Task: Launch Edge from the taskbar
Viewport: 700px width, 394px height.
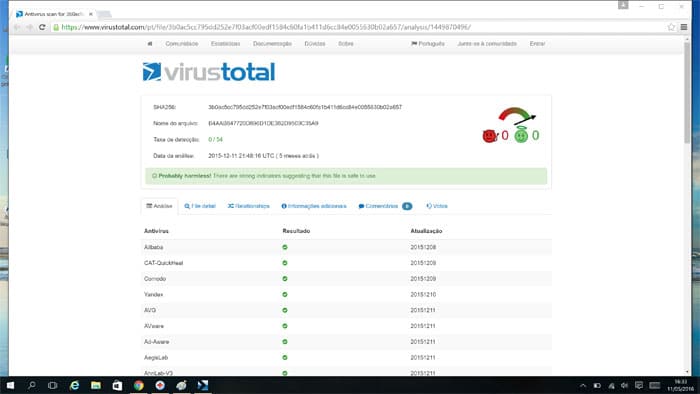Action: click(x=75, y=385)
